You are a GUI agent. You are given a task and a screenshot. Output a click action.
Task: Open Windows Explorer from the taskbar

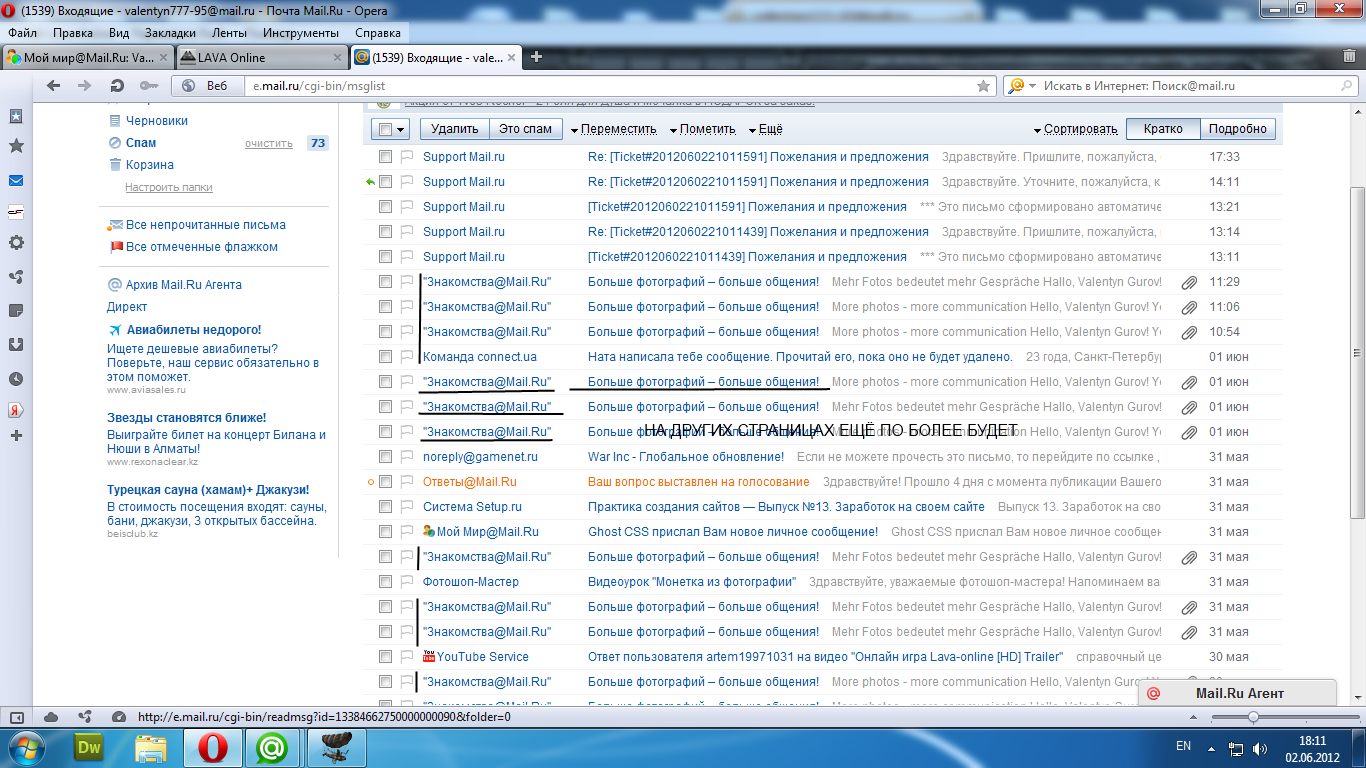click(151, 747)
